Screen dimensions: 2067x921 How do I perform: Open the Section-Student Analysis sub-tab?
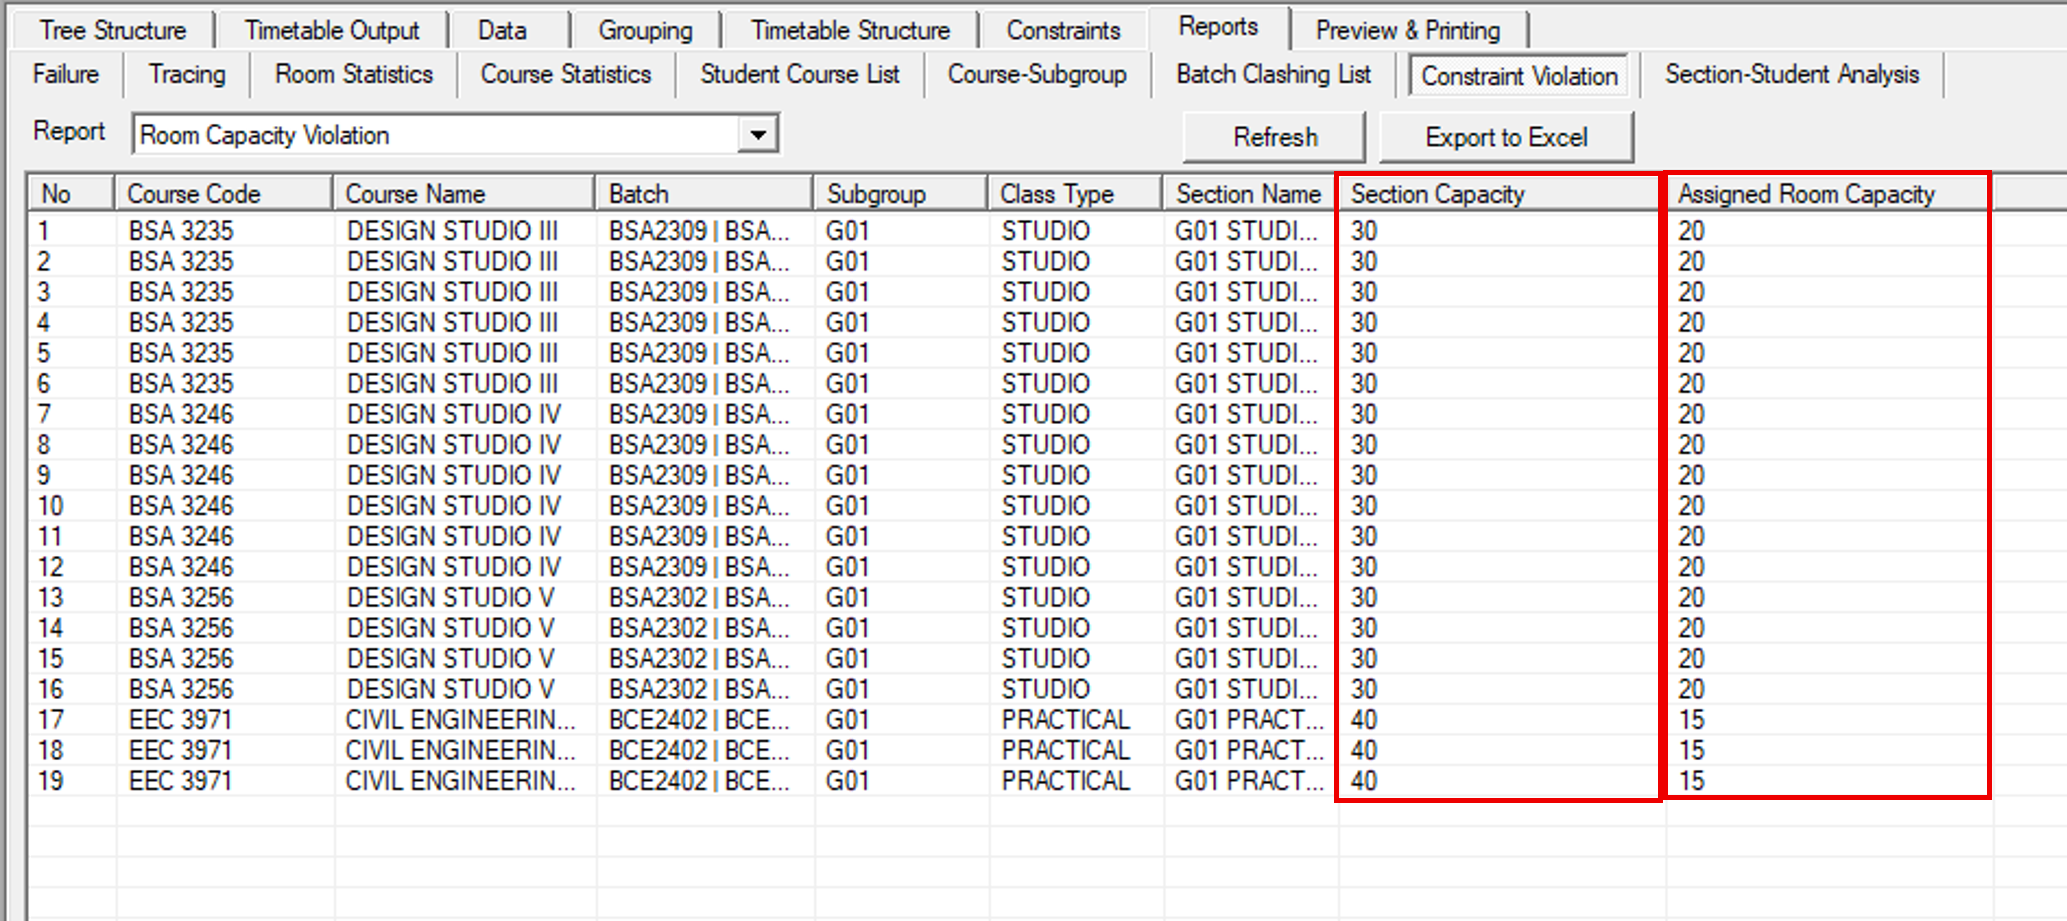[1792, 74]
